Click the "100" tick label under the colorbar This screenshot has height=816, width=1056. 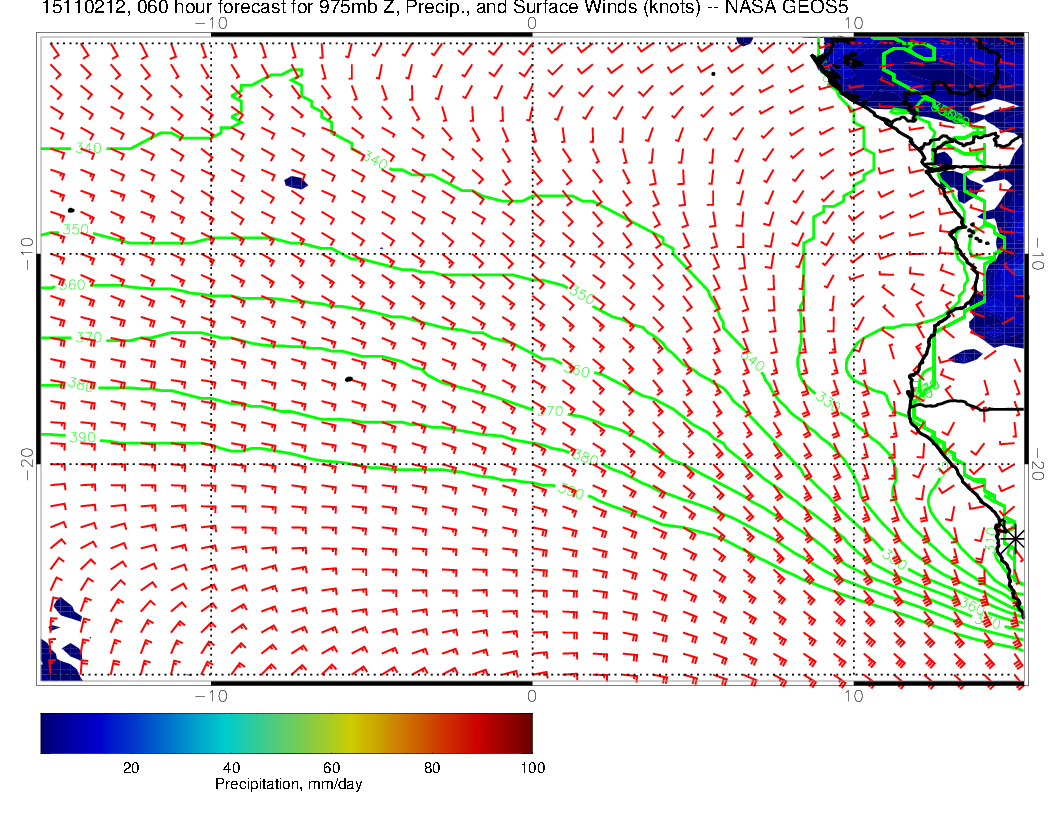click(x=533, y=768)
